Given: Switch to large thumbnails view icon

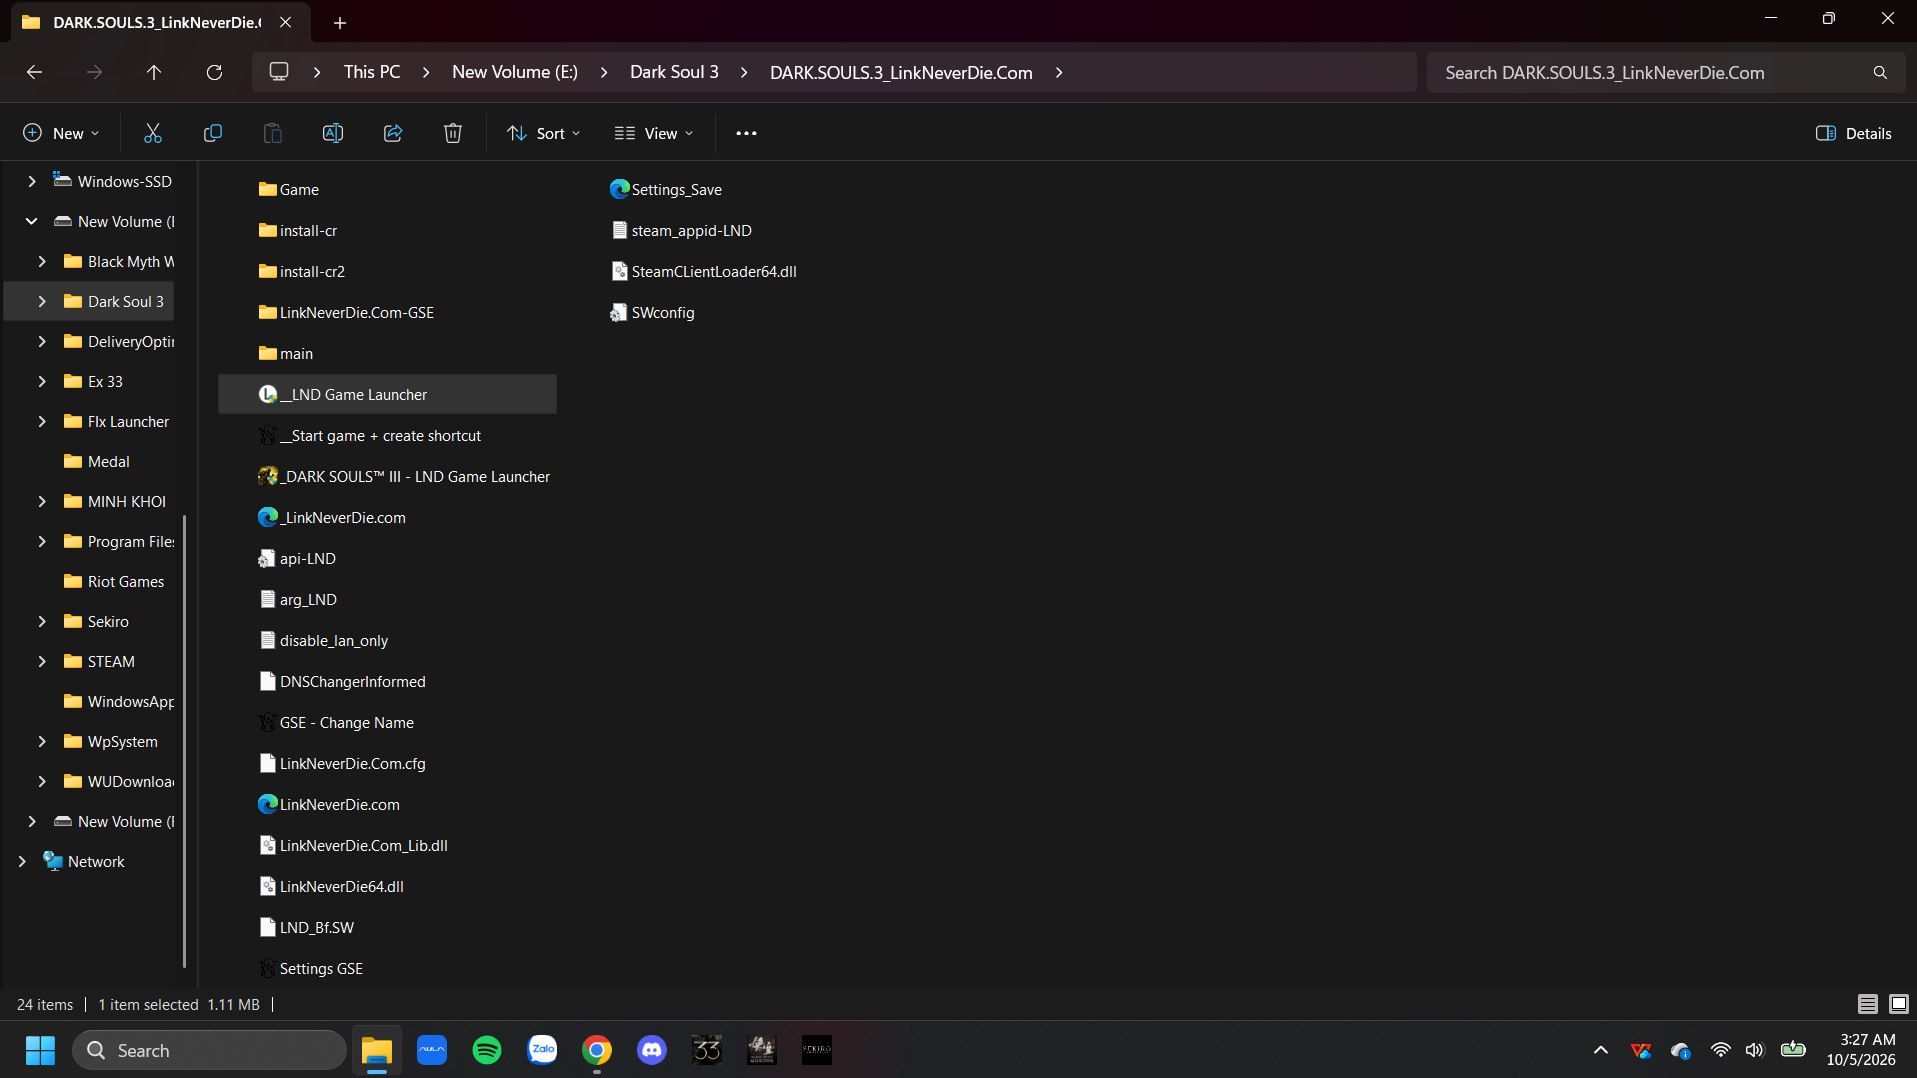Looking at the screenshot, I should coord(1898,1004).
